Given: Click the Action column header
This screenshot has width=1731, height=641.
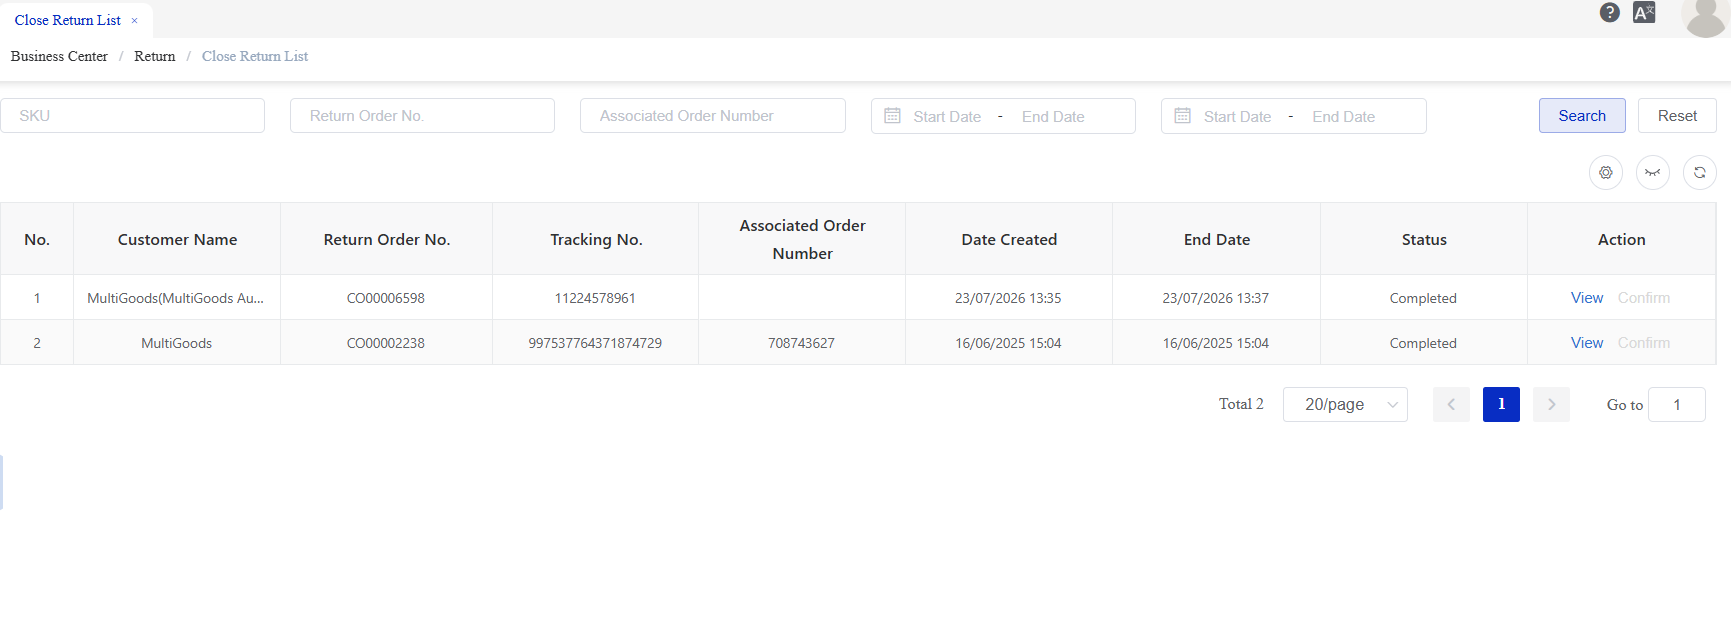Looking at the screenshot, I should click(1621, 240).
